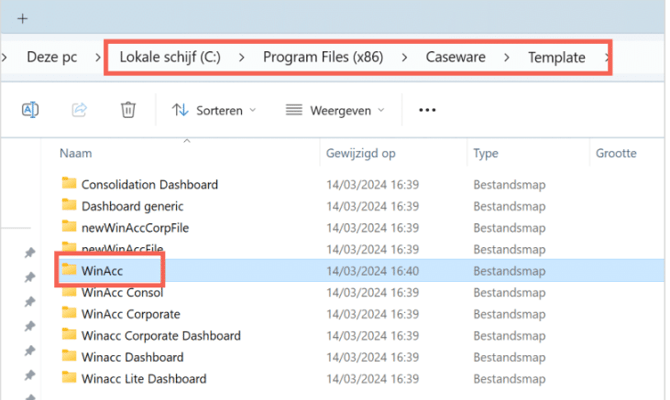
Task: Click the WinAcc folder icon
Action: (x=69, y=270)
